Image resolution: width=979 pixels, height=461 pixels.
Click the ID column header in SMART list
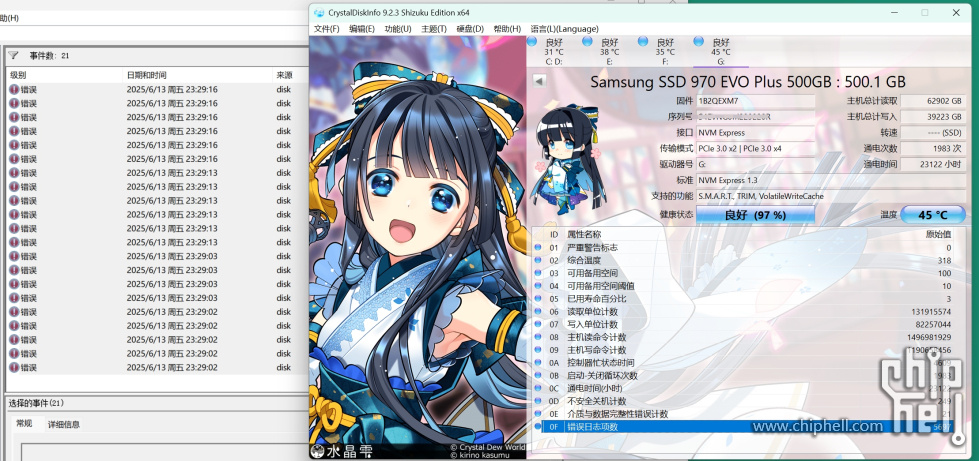(554, 234)
